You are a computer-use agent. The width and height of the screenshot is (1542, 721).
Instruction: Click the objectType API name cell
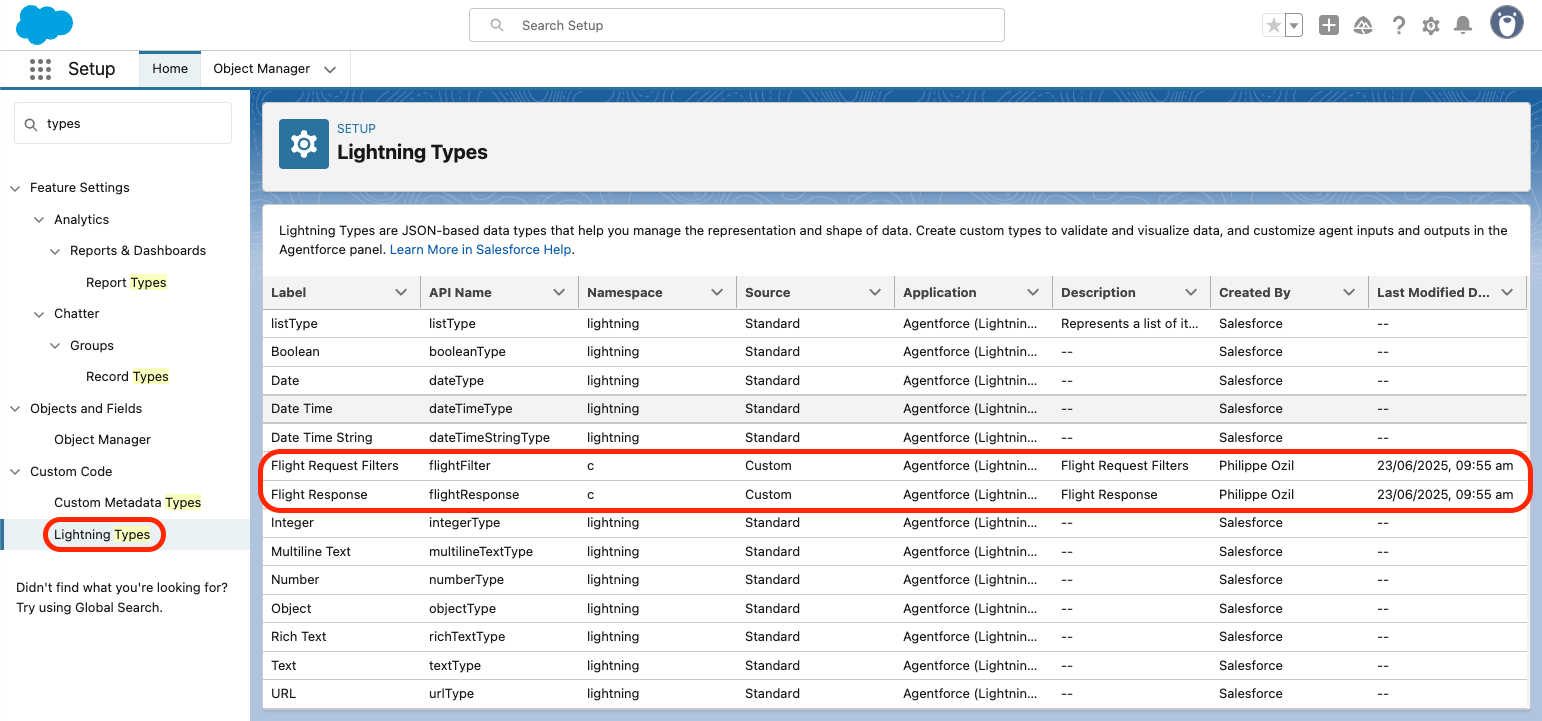462,609
